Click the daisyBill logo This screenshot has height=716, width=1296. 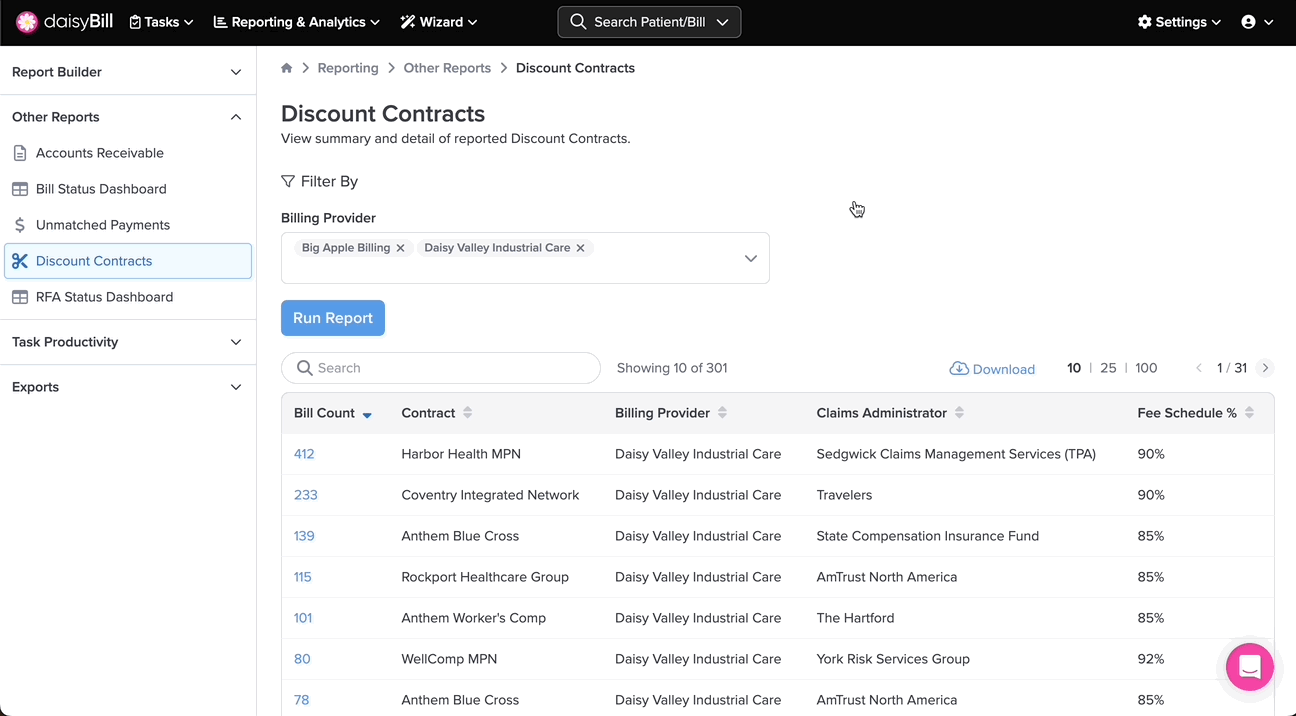click(65, 22)
